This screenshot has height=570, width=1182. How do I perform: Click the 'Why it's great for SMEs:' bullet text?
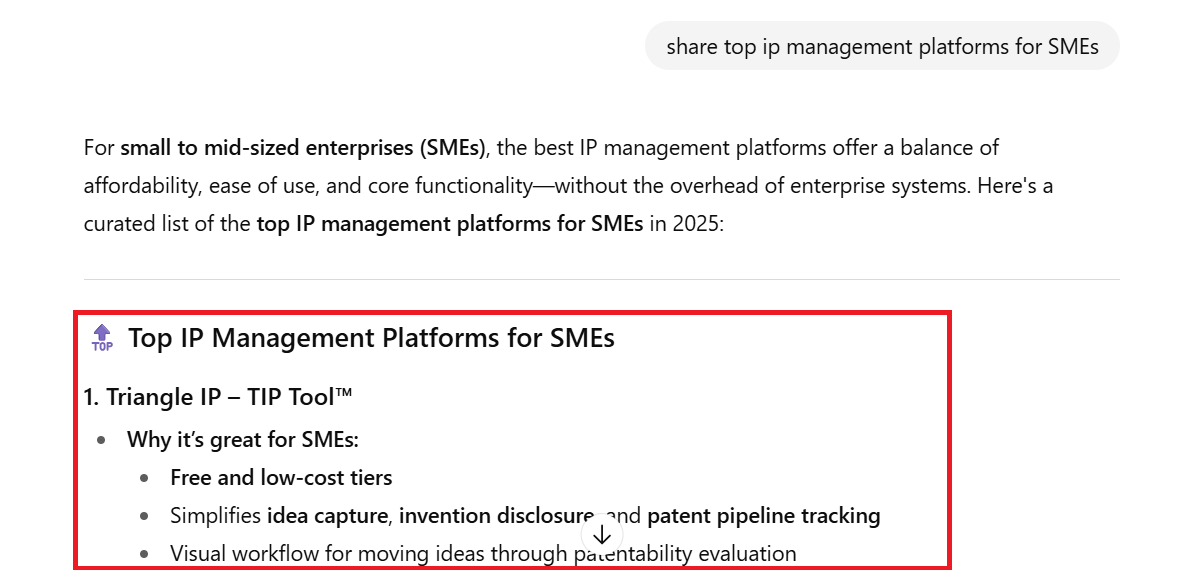click(243, 439)
